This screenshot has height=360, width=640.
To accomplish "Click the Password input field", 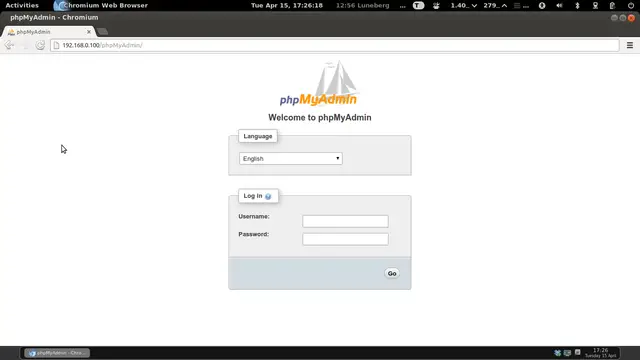I will (345, 239).
